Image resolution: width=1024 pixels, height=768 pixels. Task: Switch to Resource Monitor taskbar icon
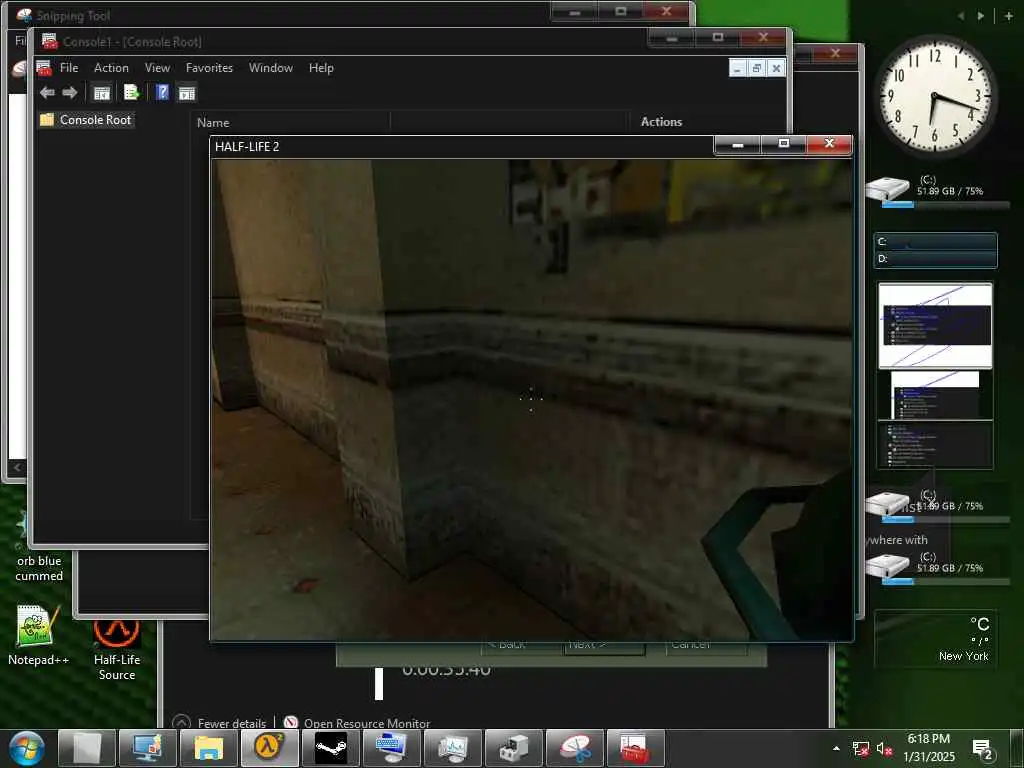pyautogui.click(x=453, y=748)
